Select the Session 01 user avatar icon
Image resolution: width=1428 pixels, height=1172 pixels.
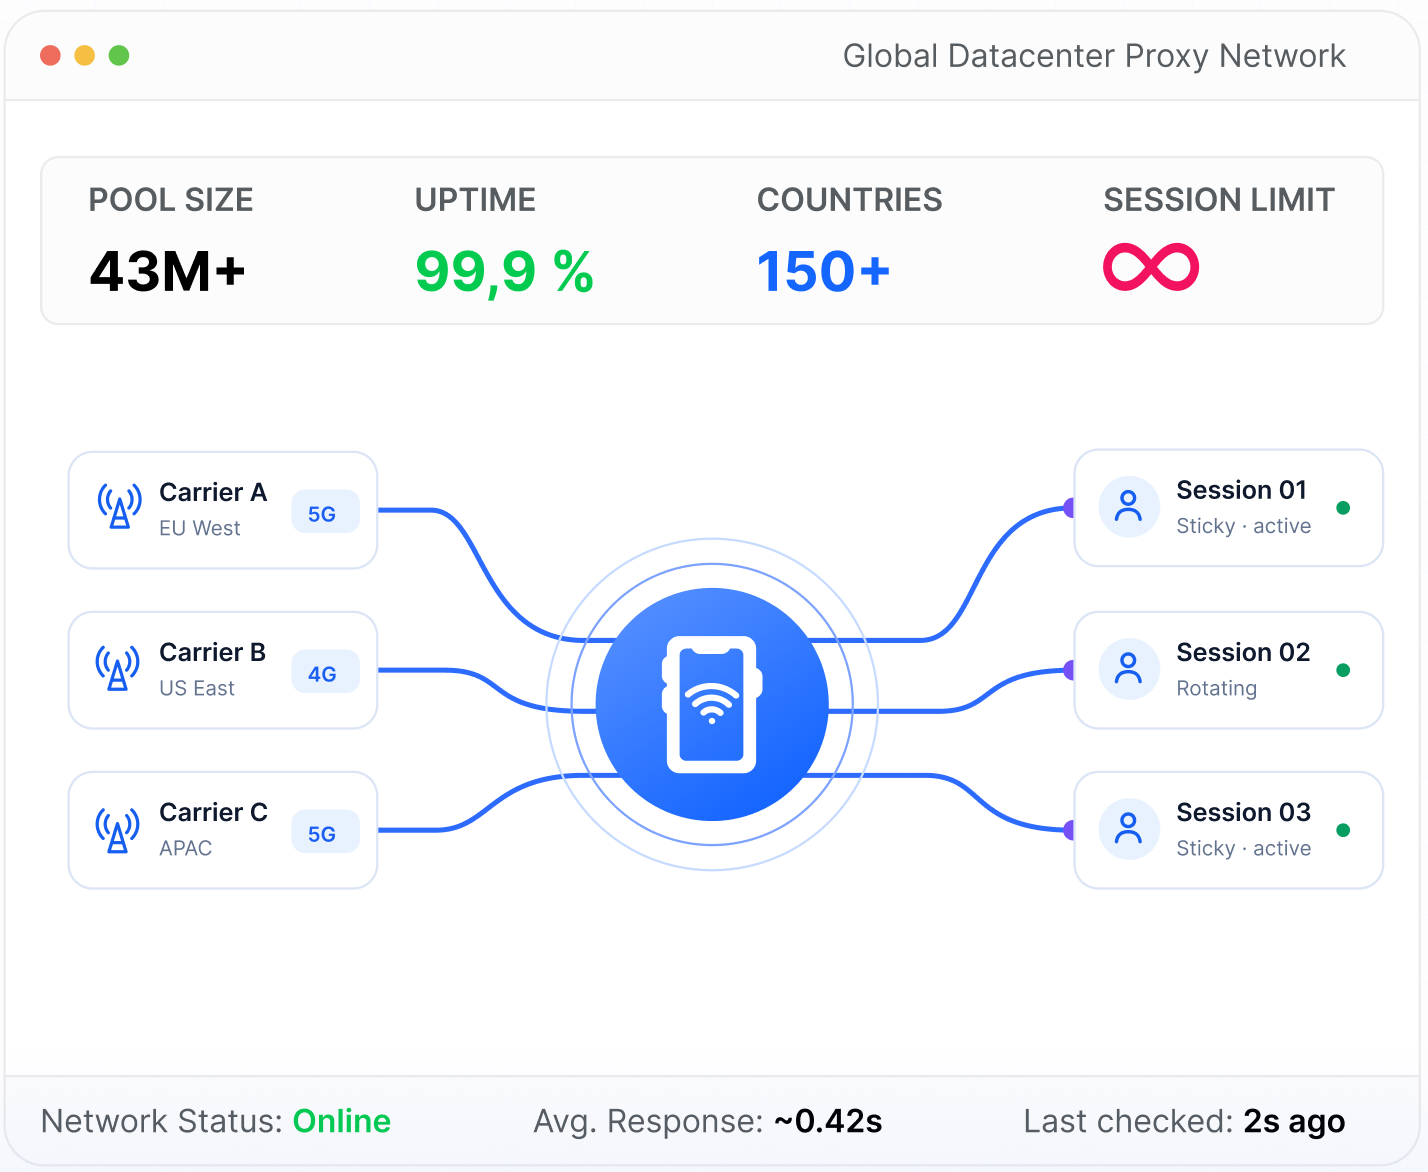tap(1129, 507)
